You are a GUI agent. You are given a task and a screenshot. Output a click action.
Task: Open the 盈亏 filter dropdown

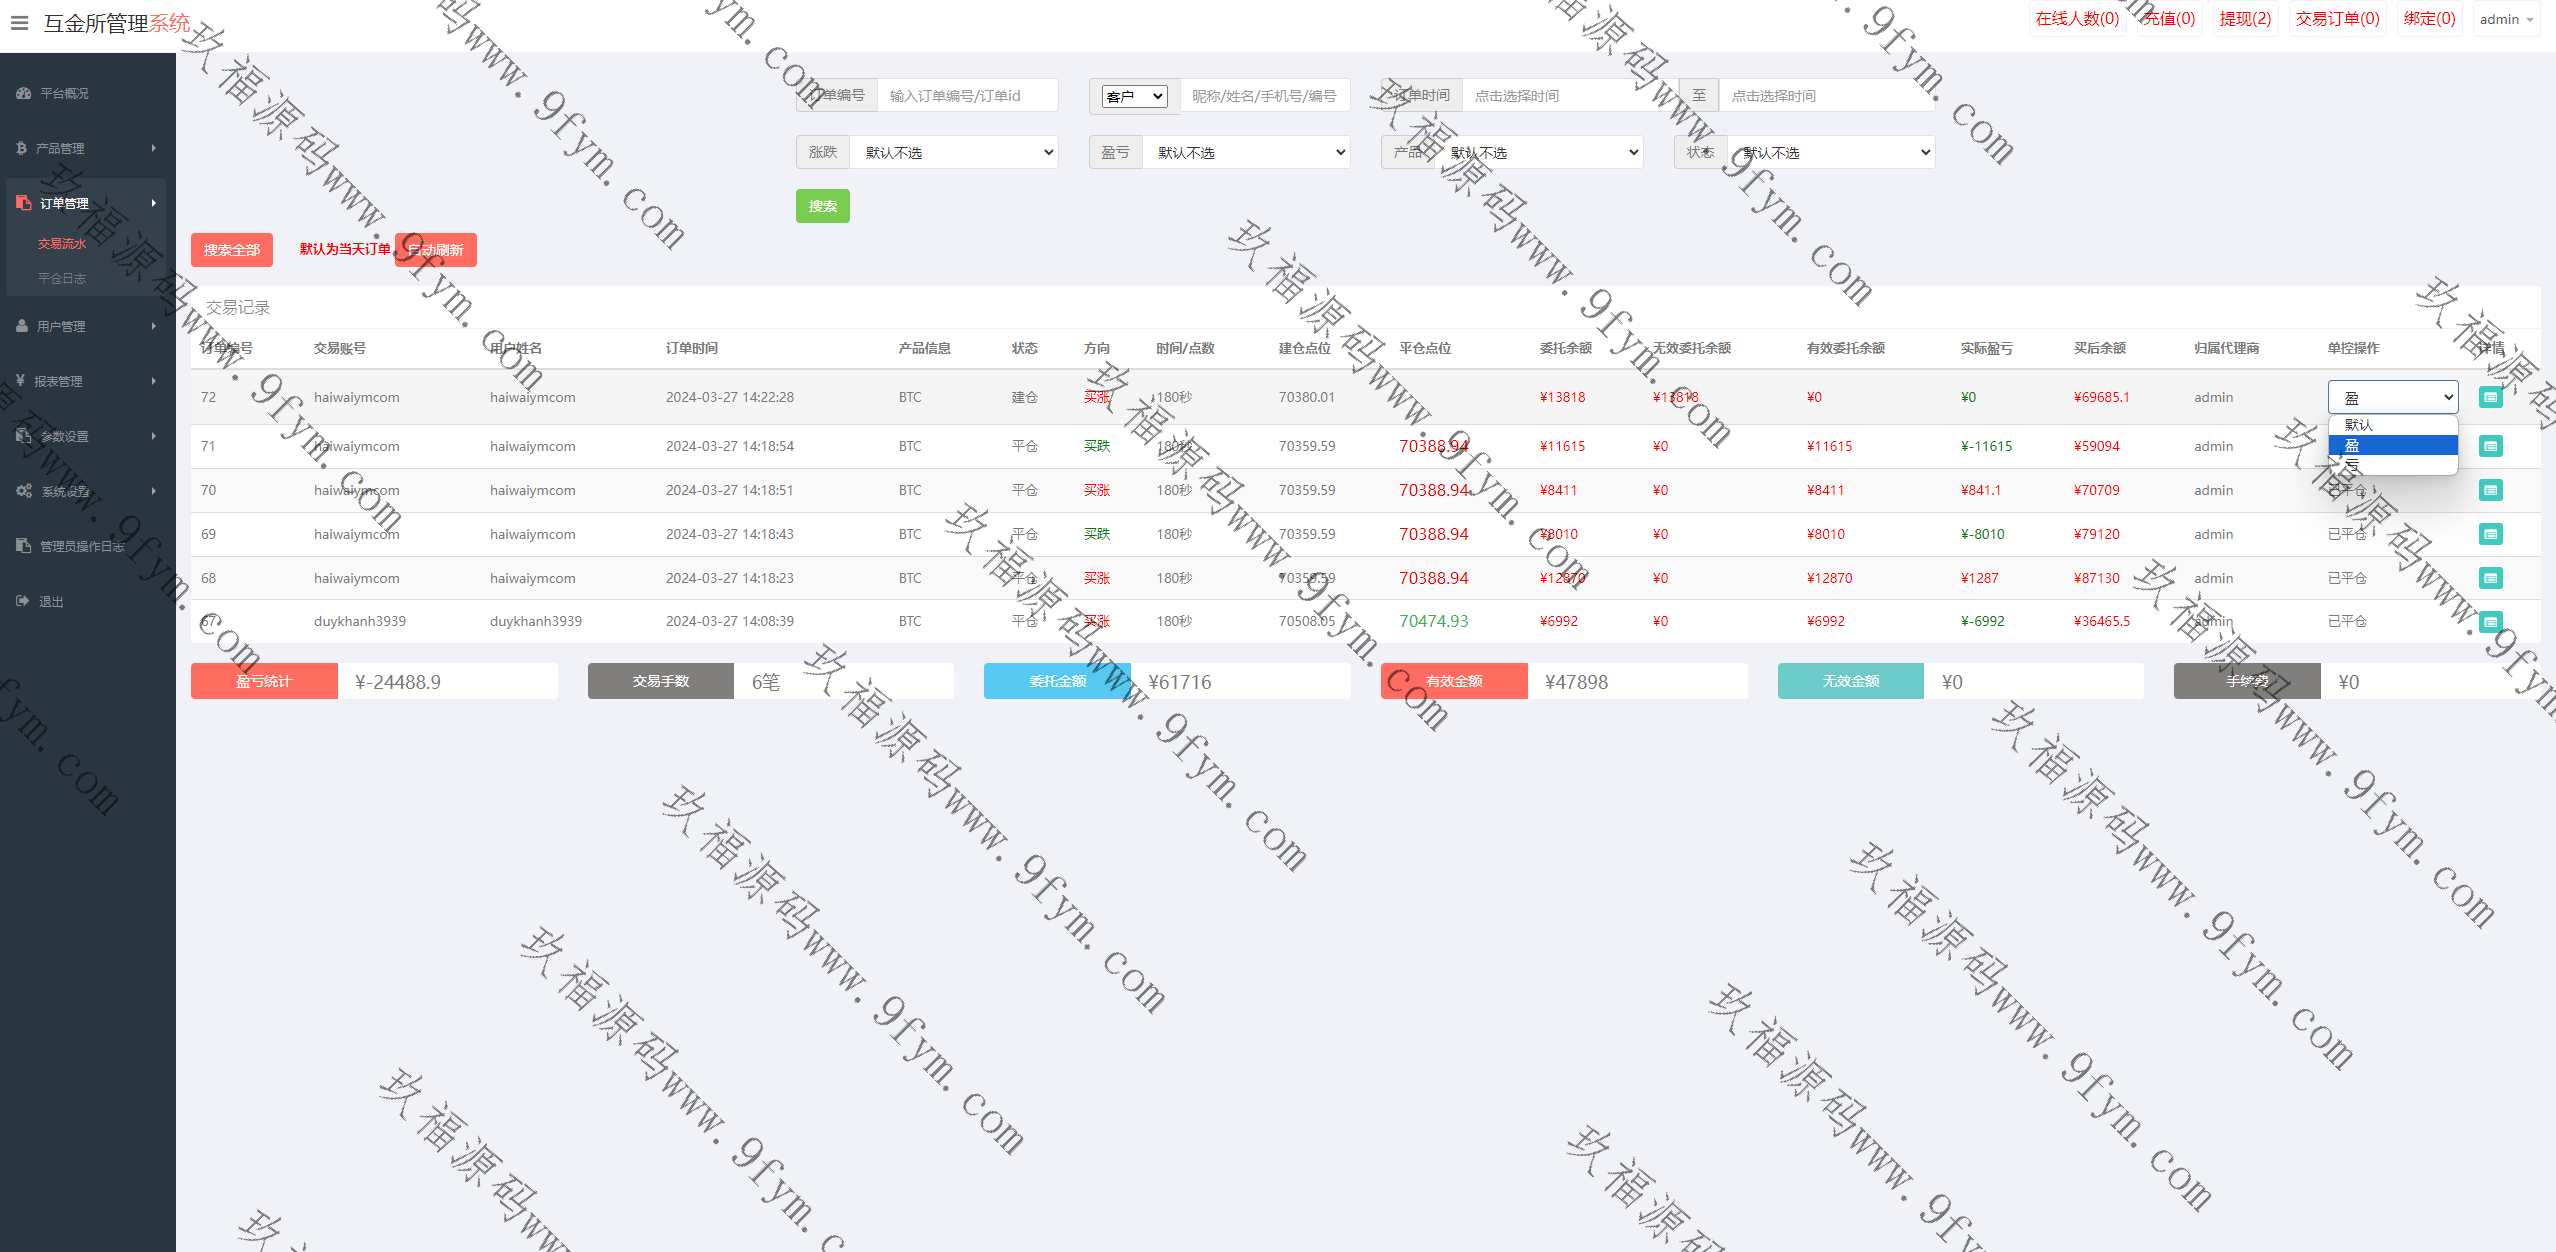pos(1246,153)
